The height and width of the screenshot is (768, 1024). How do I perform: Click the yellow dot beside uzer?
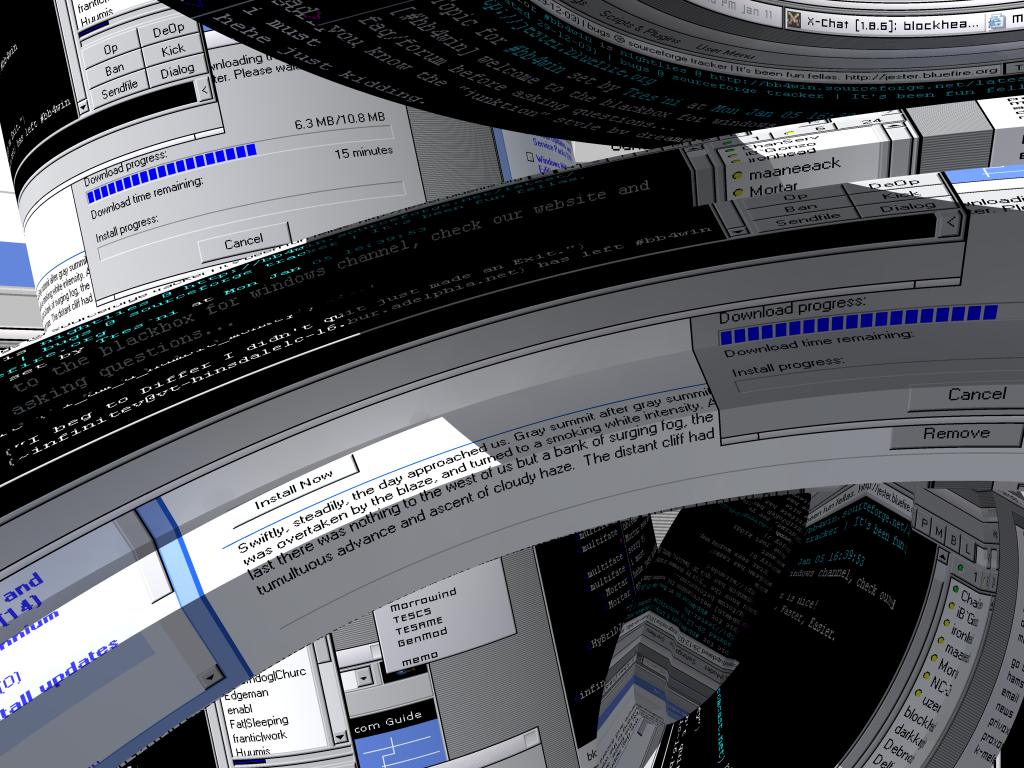pyautogui.click(x=921, y=695)
